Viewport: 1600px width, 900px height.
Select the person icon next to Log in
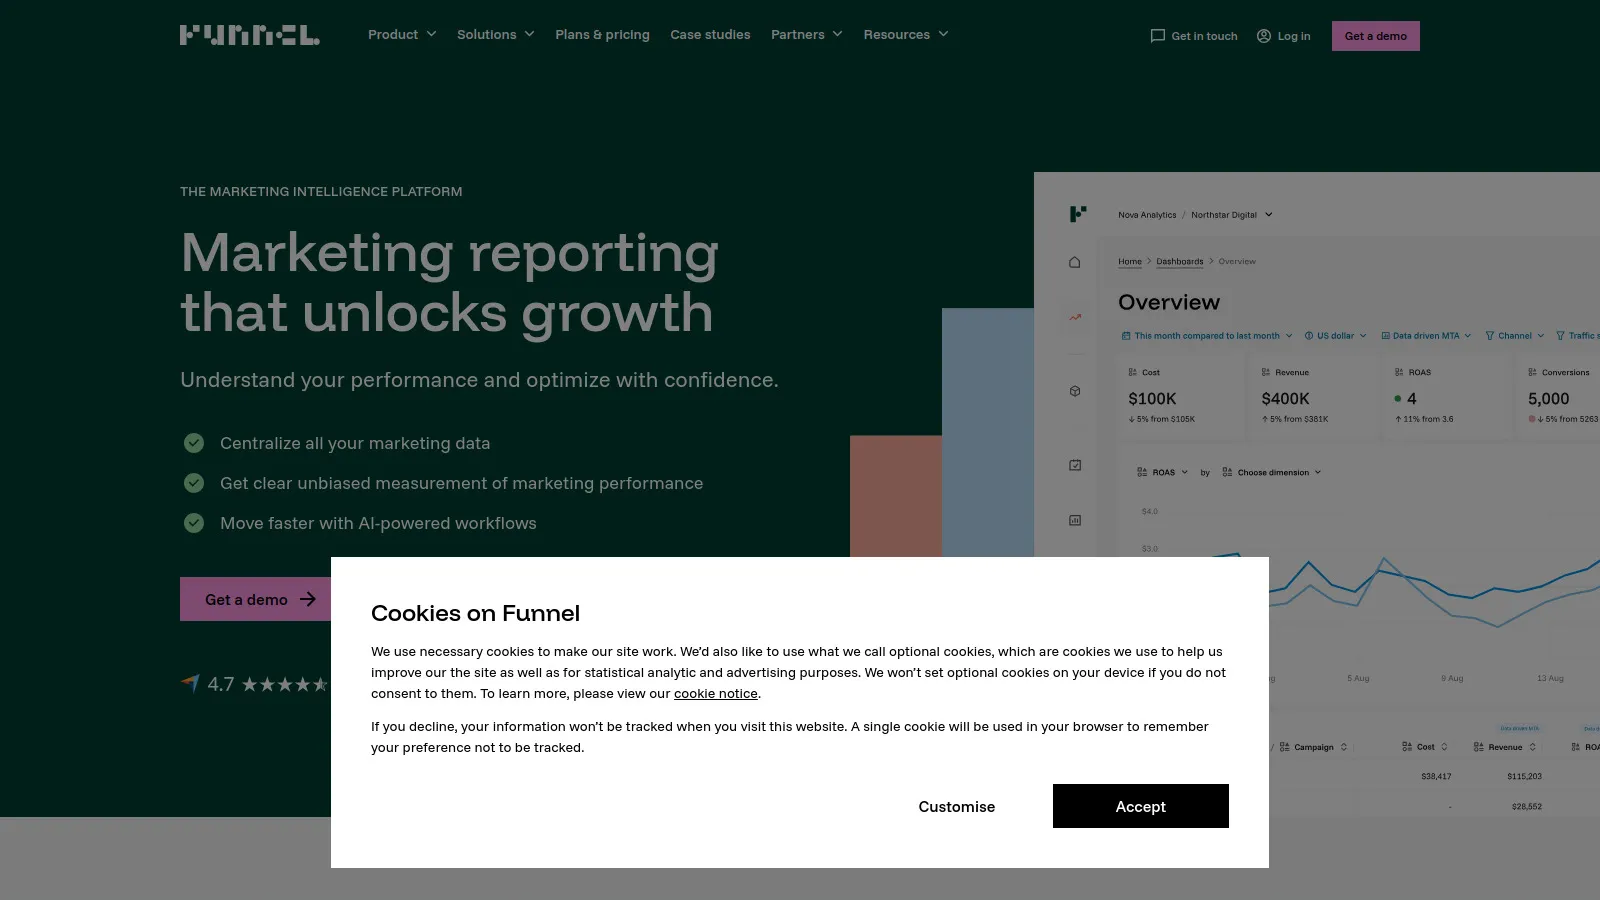coord(1262,35)
